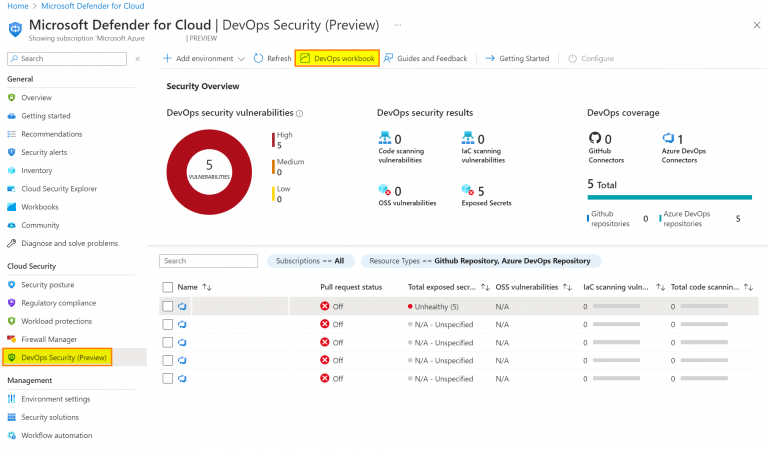Close the DevOps Security blade with X

(x=757, y=25)
